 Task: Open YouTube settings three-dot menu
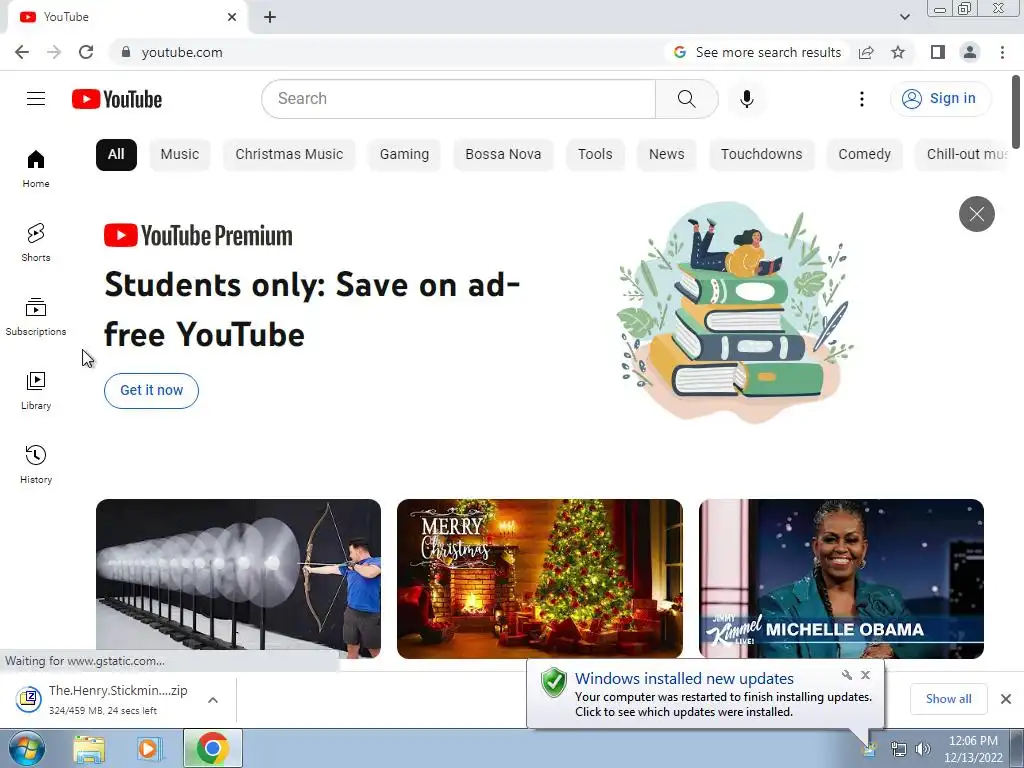862,99
